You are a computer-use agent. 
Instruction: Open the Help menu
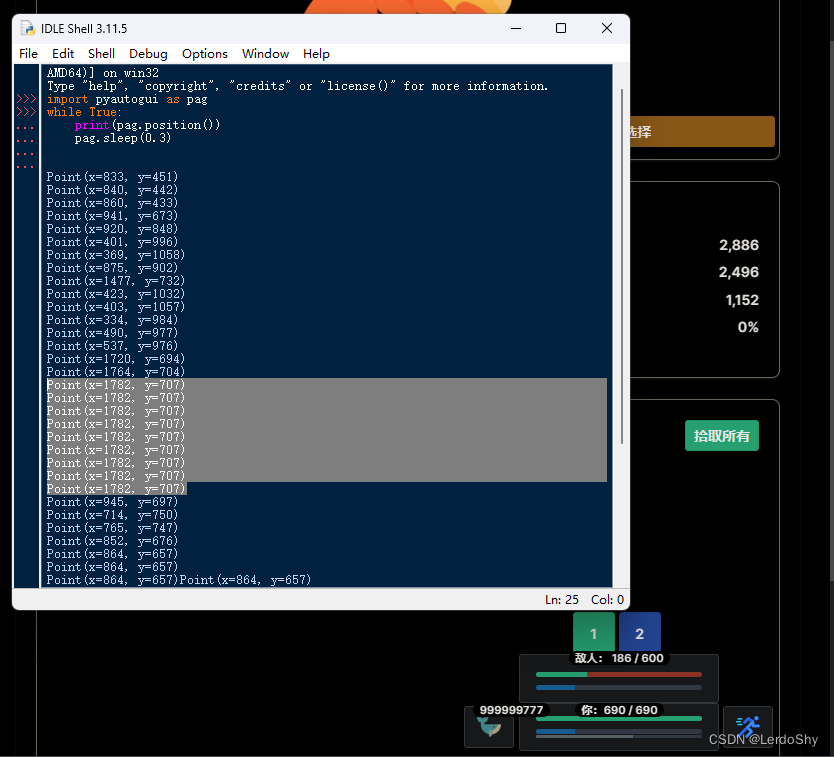coord(316,53)
